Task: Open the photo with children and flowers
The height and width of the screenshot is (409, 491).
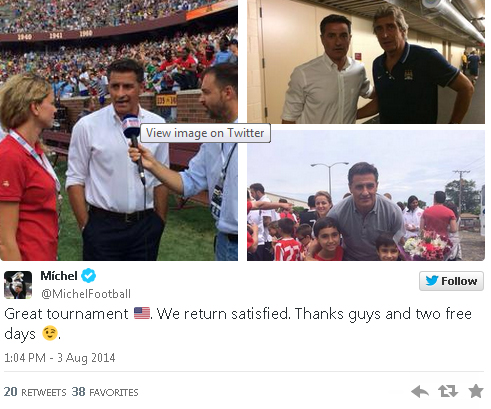Action: click(x=366, y=195)
